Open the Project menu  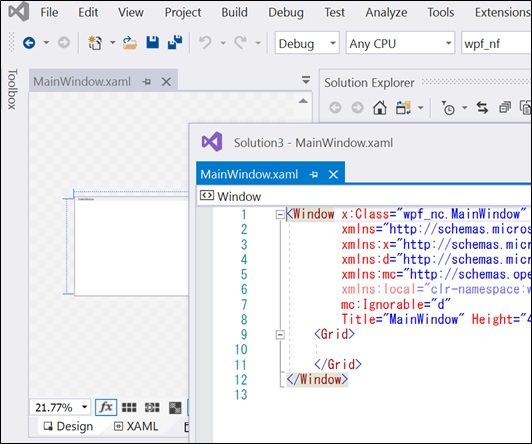pyautogui.click(x=183, y=13)
